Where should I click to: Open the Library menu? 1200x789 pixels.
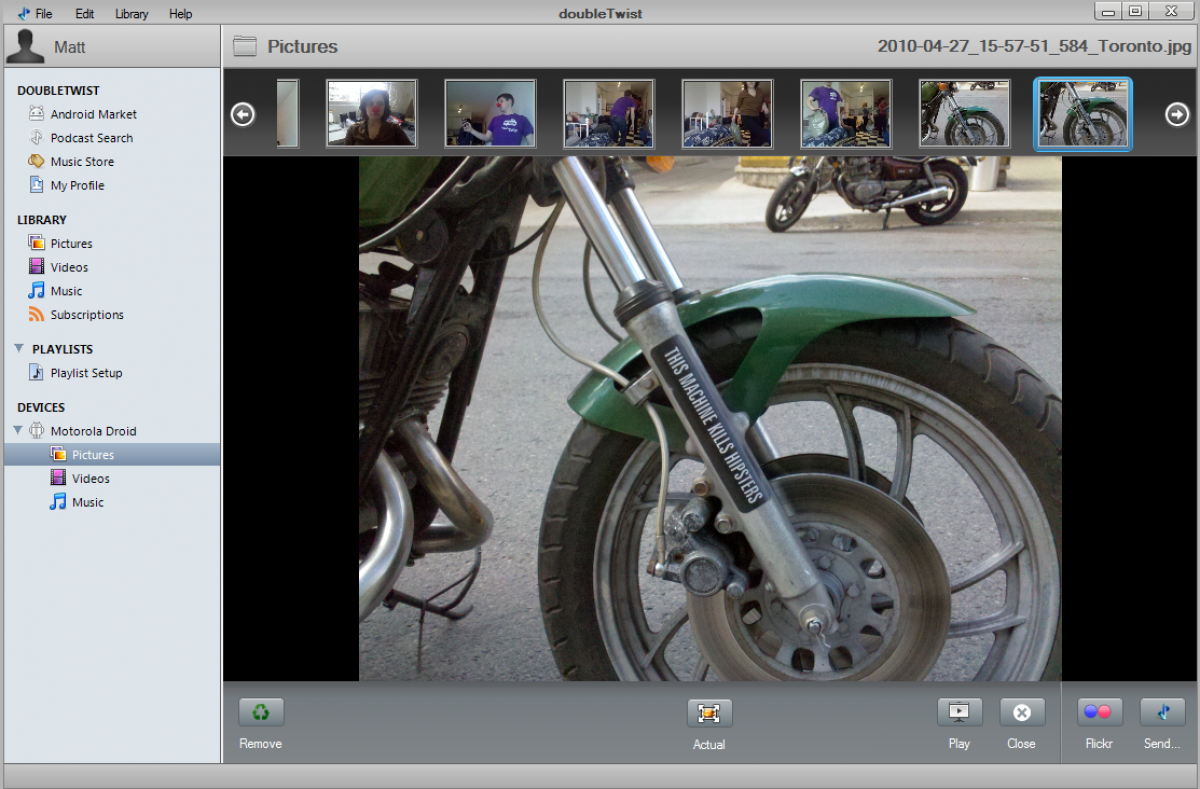pyautogui.click(x=131, y=14)
